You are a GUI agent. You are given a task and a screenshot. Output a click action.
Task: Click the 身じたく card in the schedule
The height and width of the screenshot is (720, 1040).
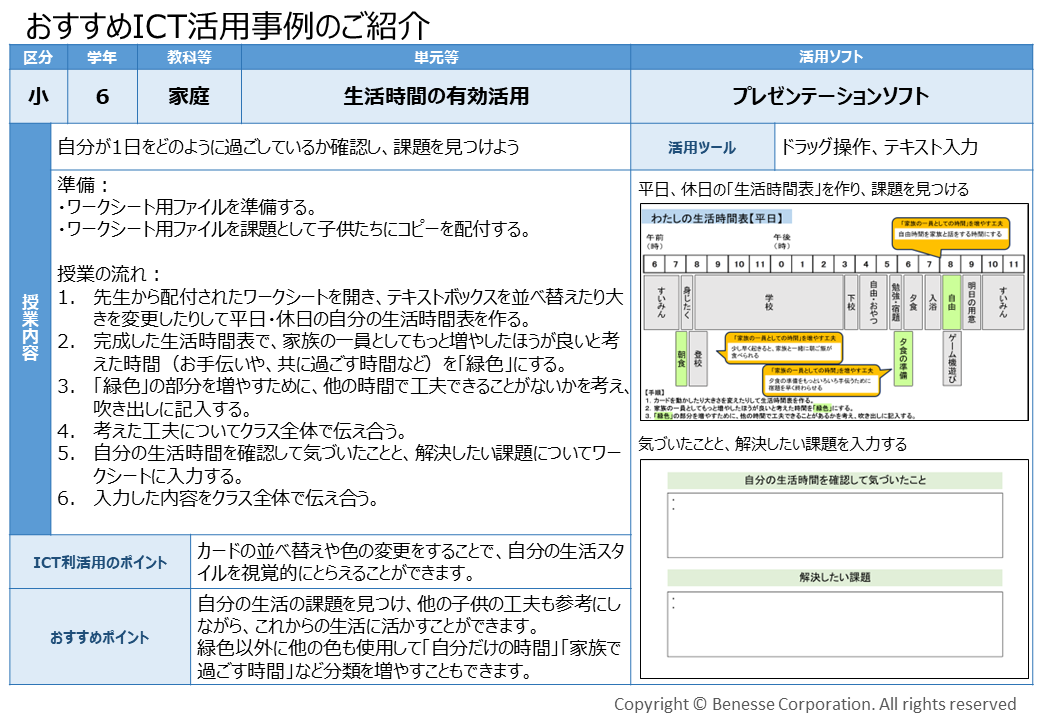[686, 302]
